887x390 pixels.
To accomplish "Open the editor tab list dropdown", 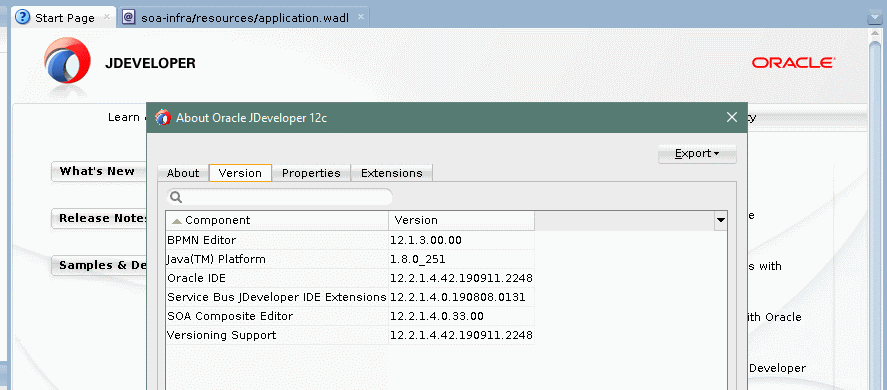I will pos(875,18).
